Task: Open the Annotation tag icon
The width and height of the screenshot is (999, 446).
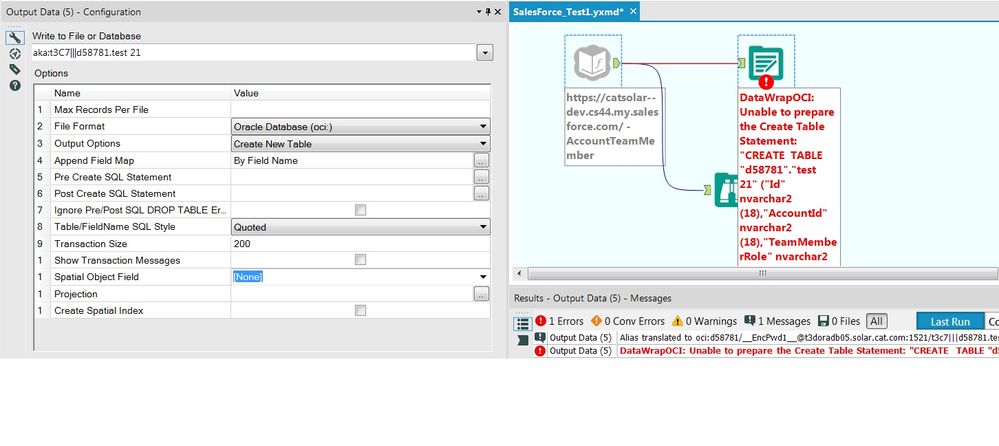Action: point(15,69)
